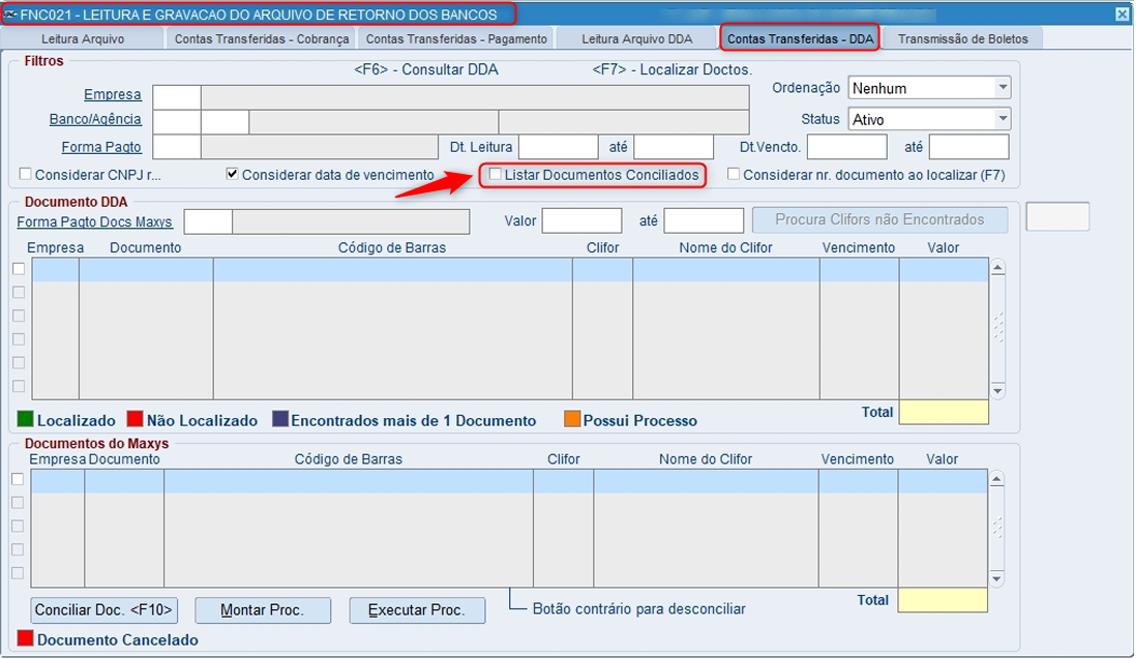Check Considerar nr. documento ao localizar (F7)
The width and height of the screenshot is (1136, 659).
734,175
